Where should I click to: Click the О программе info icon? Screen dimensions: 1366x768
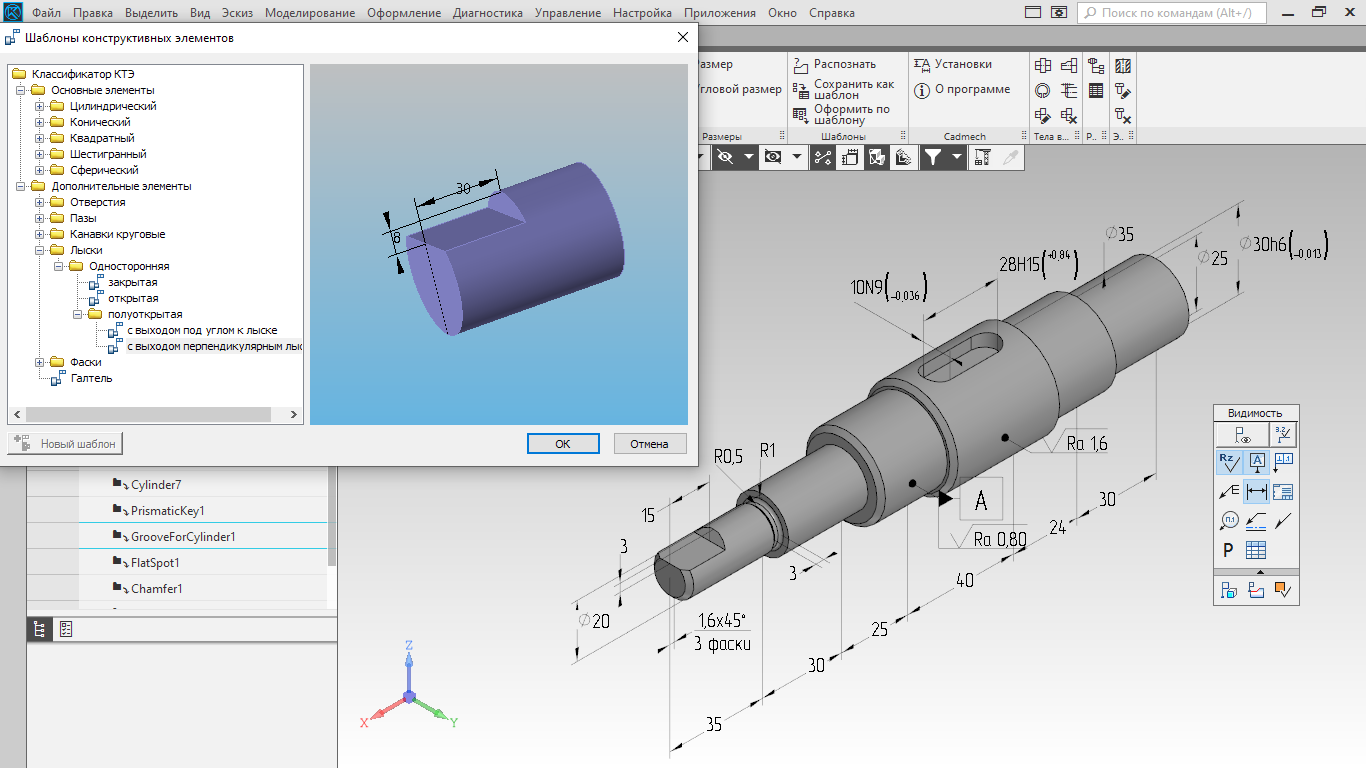click(922, 90)
